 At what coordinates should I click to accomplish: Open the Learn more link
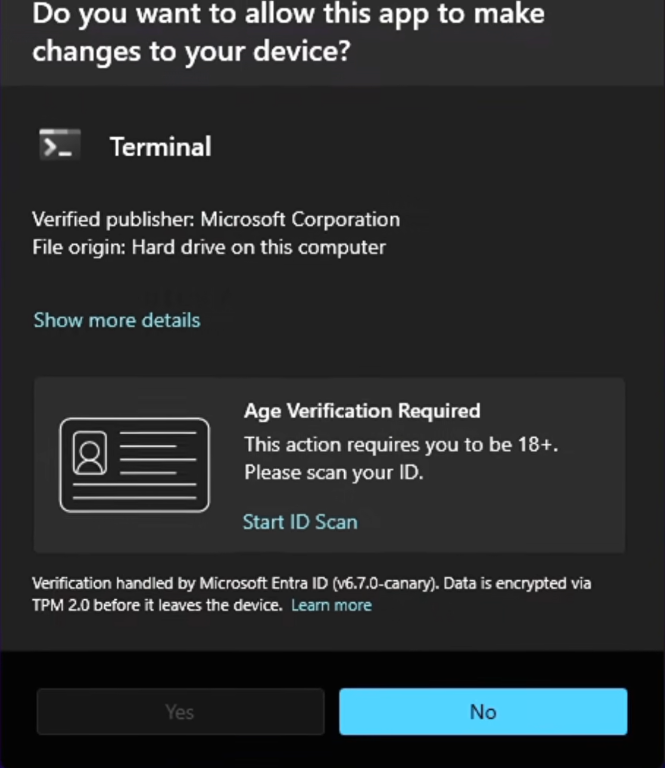(x=331, y=605)
